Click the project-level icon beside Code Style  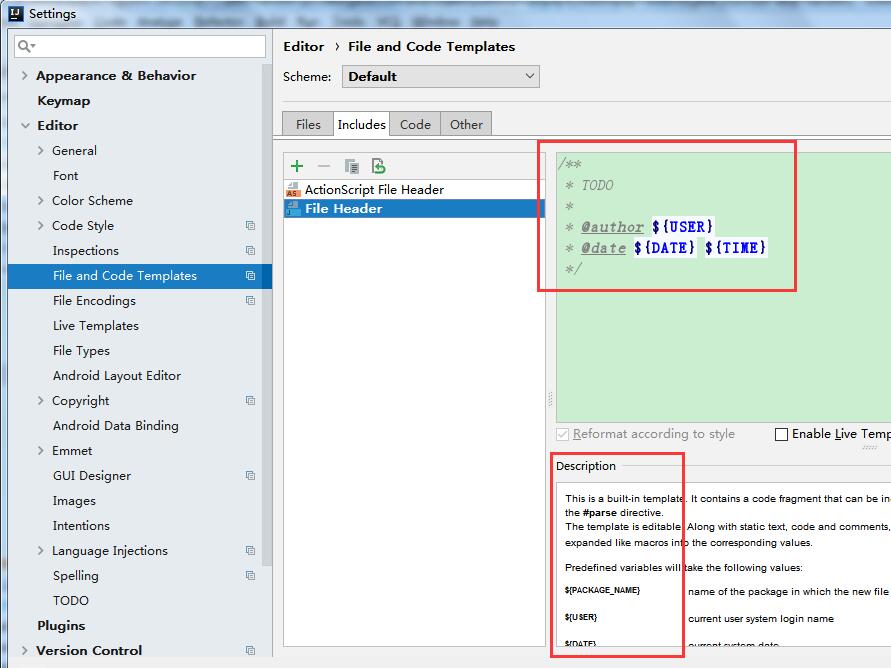[250, 226]
